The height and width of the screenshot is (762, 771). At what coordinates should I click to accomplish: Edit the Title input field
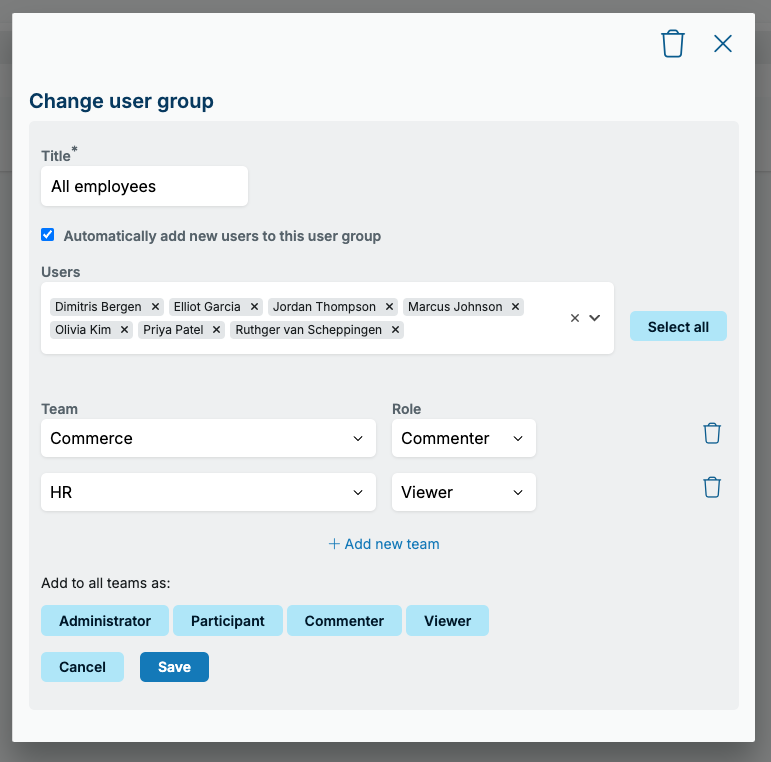[x=145, y=186]
